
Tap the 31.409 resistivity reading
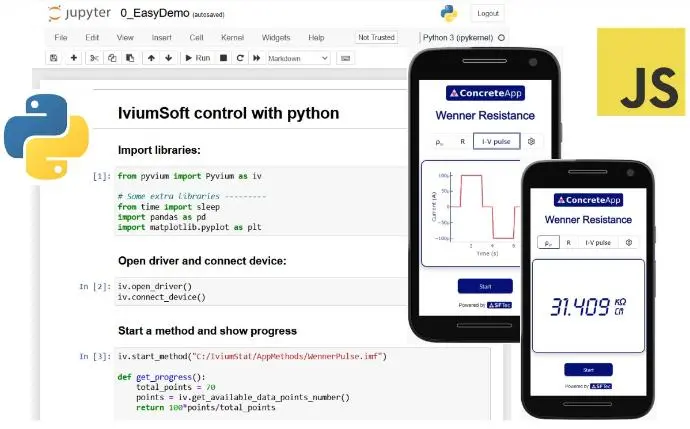[588, 306]
